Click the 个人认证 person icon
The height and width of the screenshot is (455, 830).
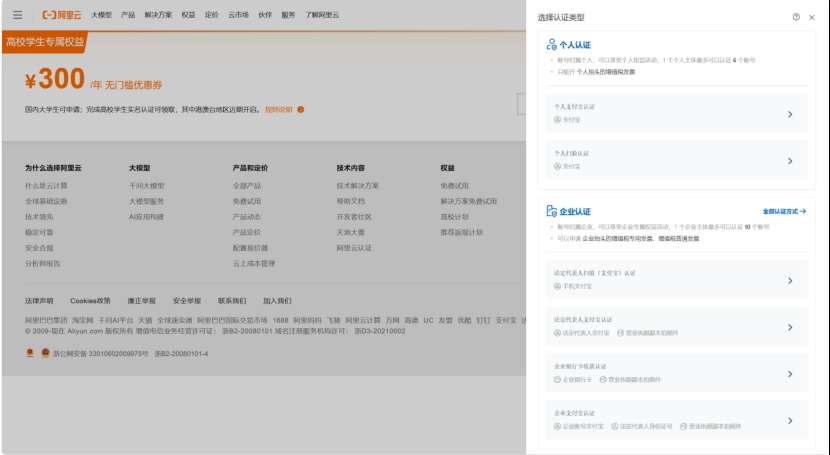[x=552, y=44]
